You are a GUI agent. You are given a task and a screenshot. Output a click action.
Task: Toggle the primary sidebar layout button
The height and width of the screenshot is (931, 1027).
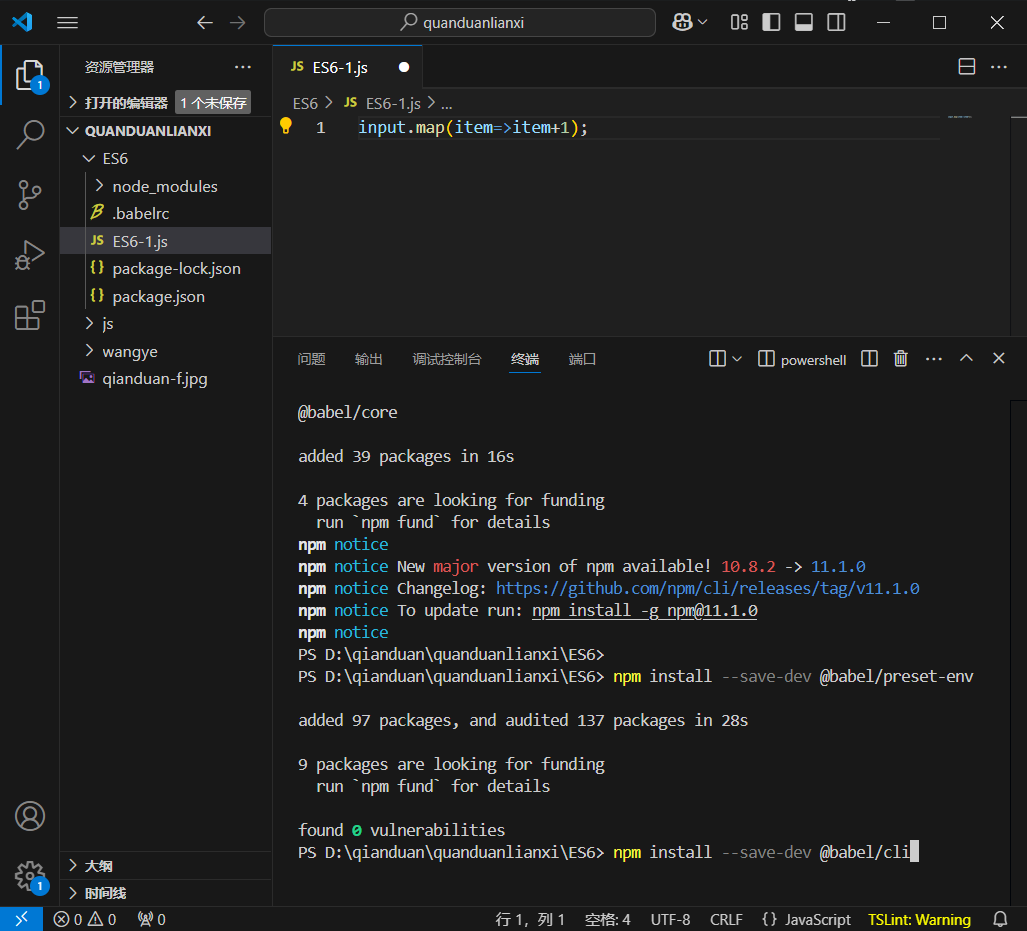pyautogui.click(x=771, y=22)
